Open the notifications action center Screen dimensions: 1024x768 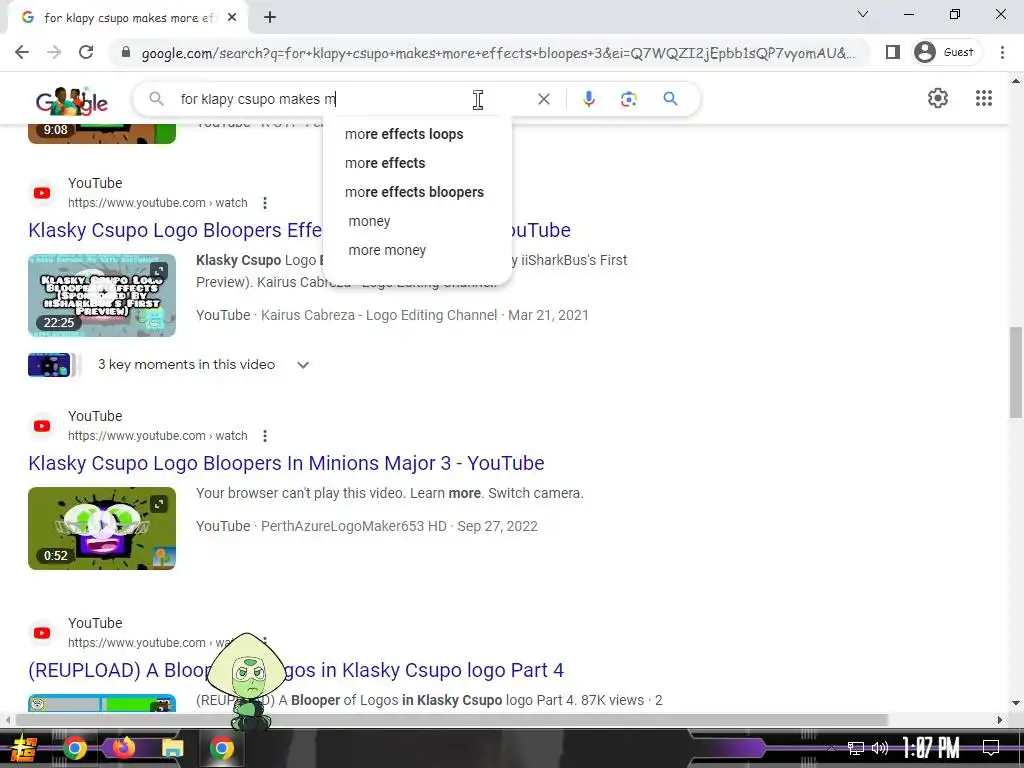click(991, 748)
